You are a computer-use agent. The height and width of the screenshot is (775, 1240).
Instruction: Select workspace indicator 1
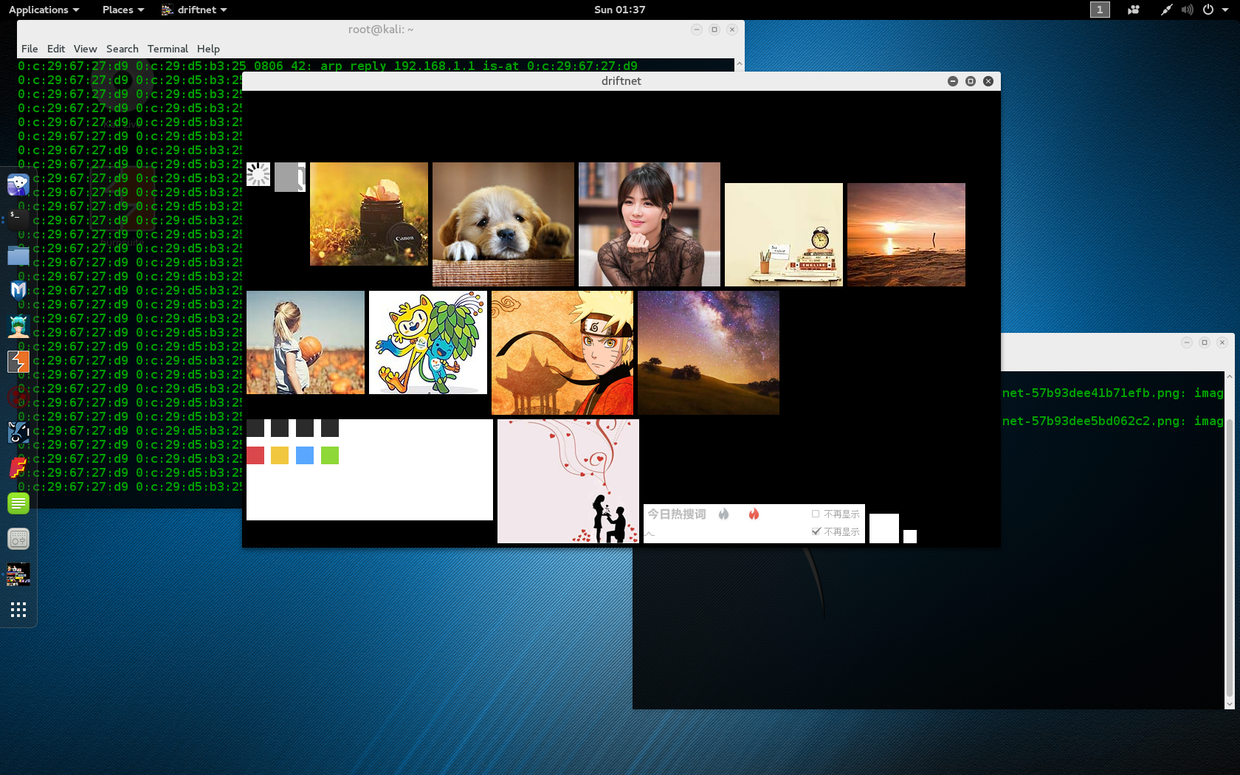(1100, 9)
